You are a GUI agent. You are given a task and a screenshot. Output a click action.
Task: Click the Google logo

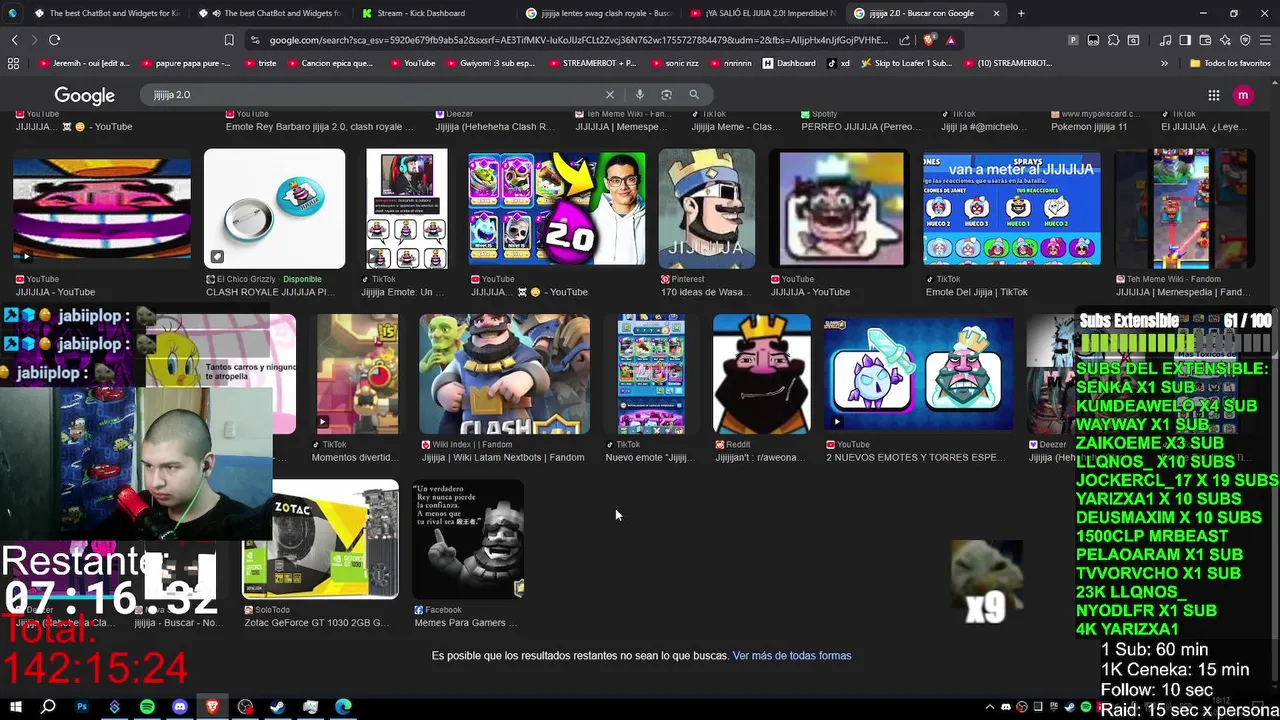pos(85,95)
